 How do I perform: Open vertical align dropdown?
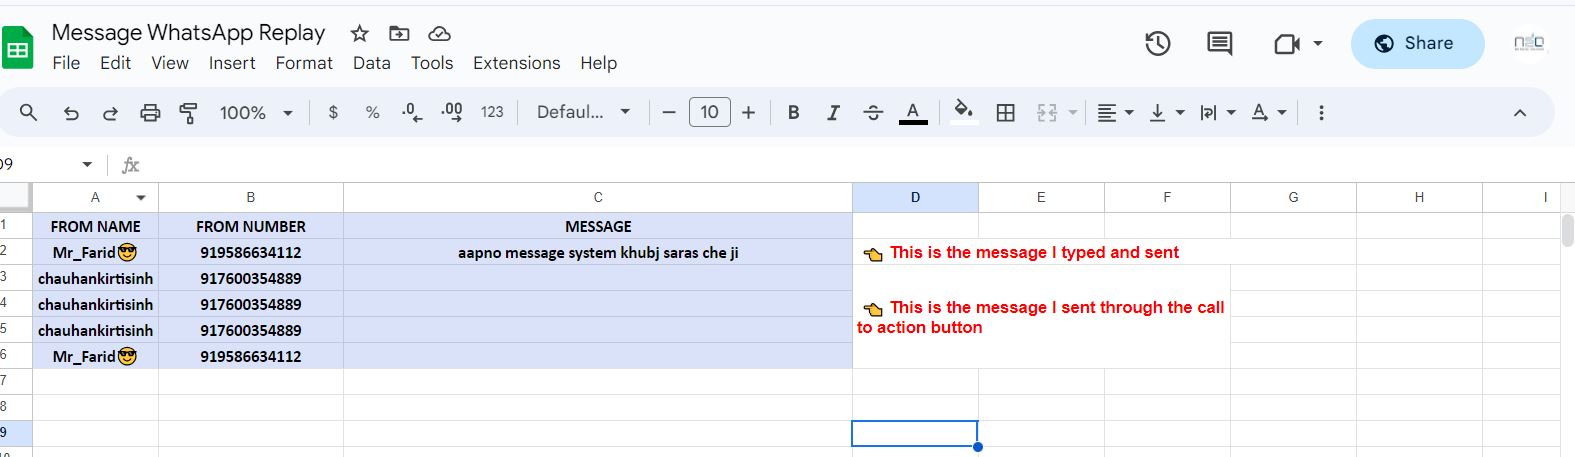(x=1166, y=112)
